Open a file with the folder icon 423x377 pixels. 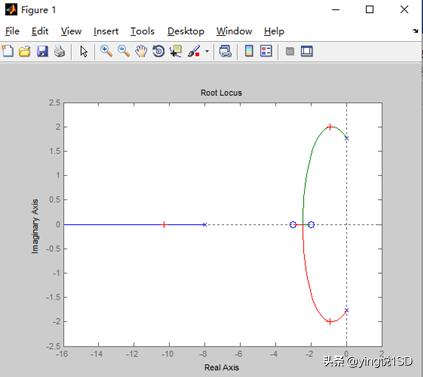[x=25, y=51]
